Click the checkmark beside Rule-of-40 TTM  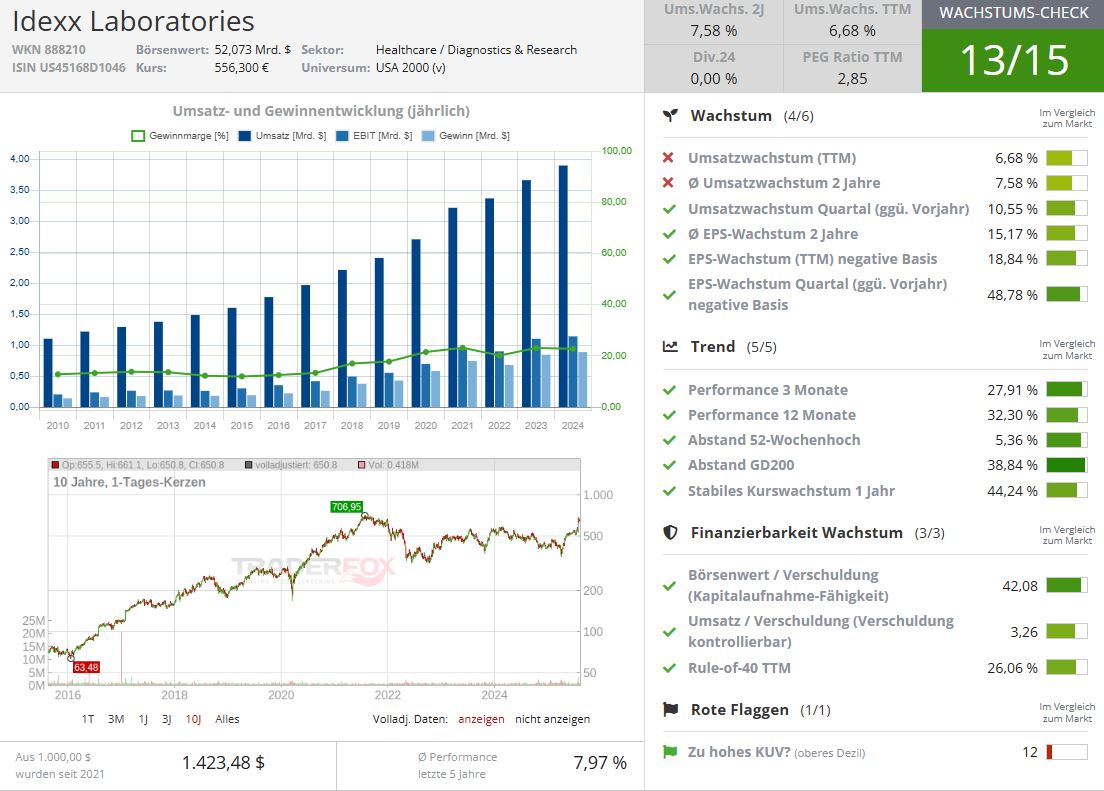point(670,668)
